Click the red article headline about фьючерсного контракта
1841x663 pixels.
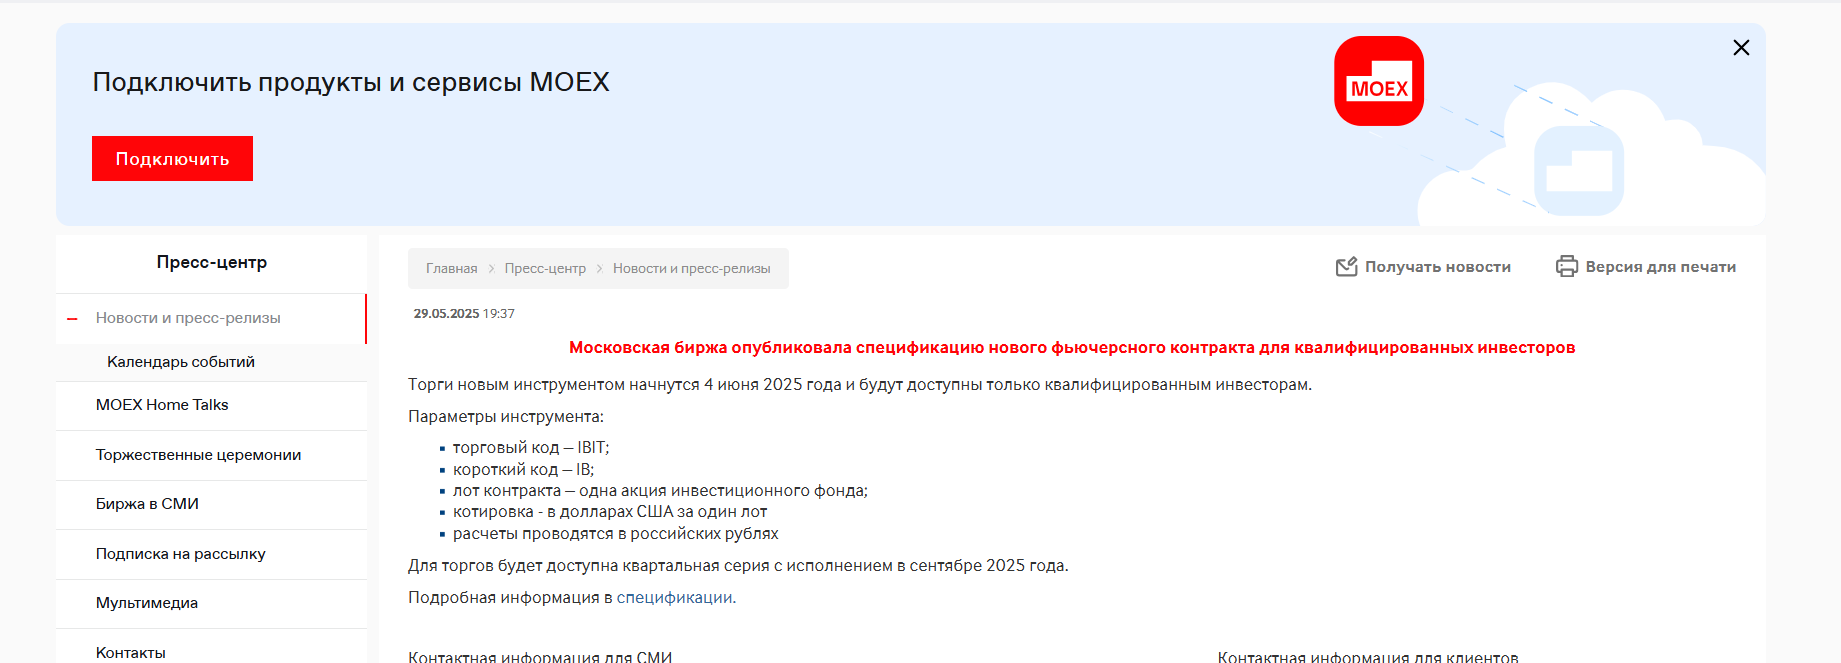click(1072, 348)
